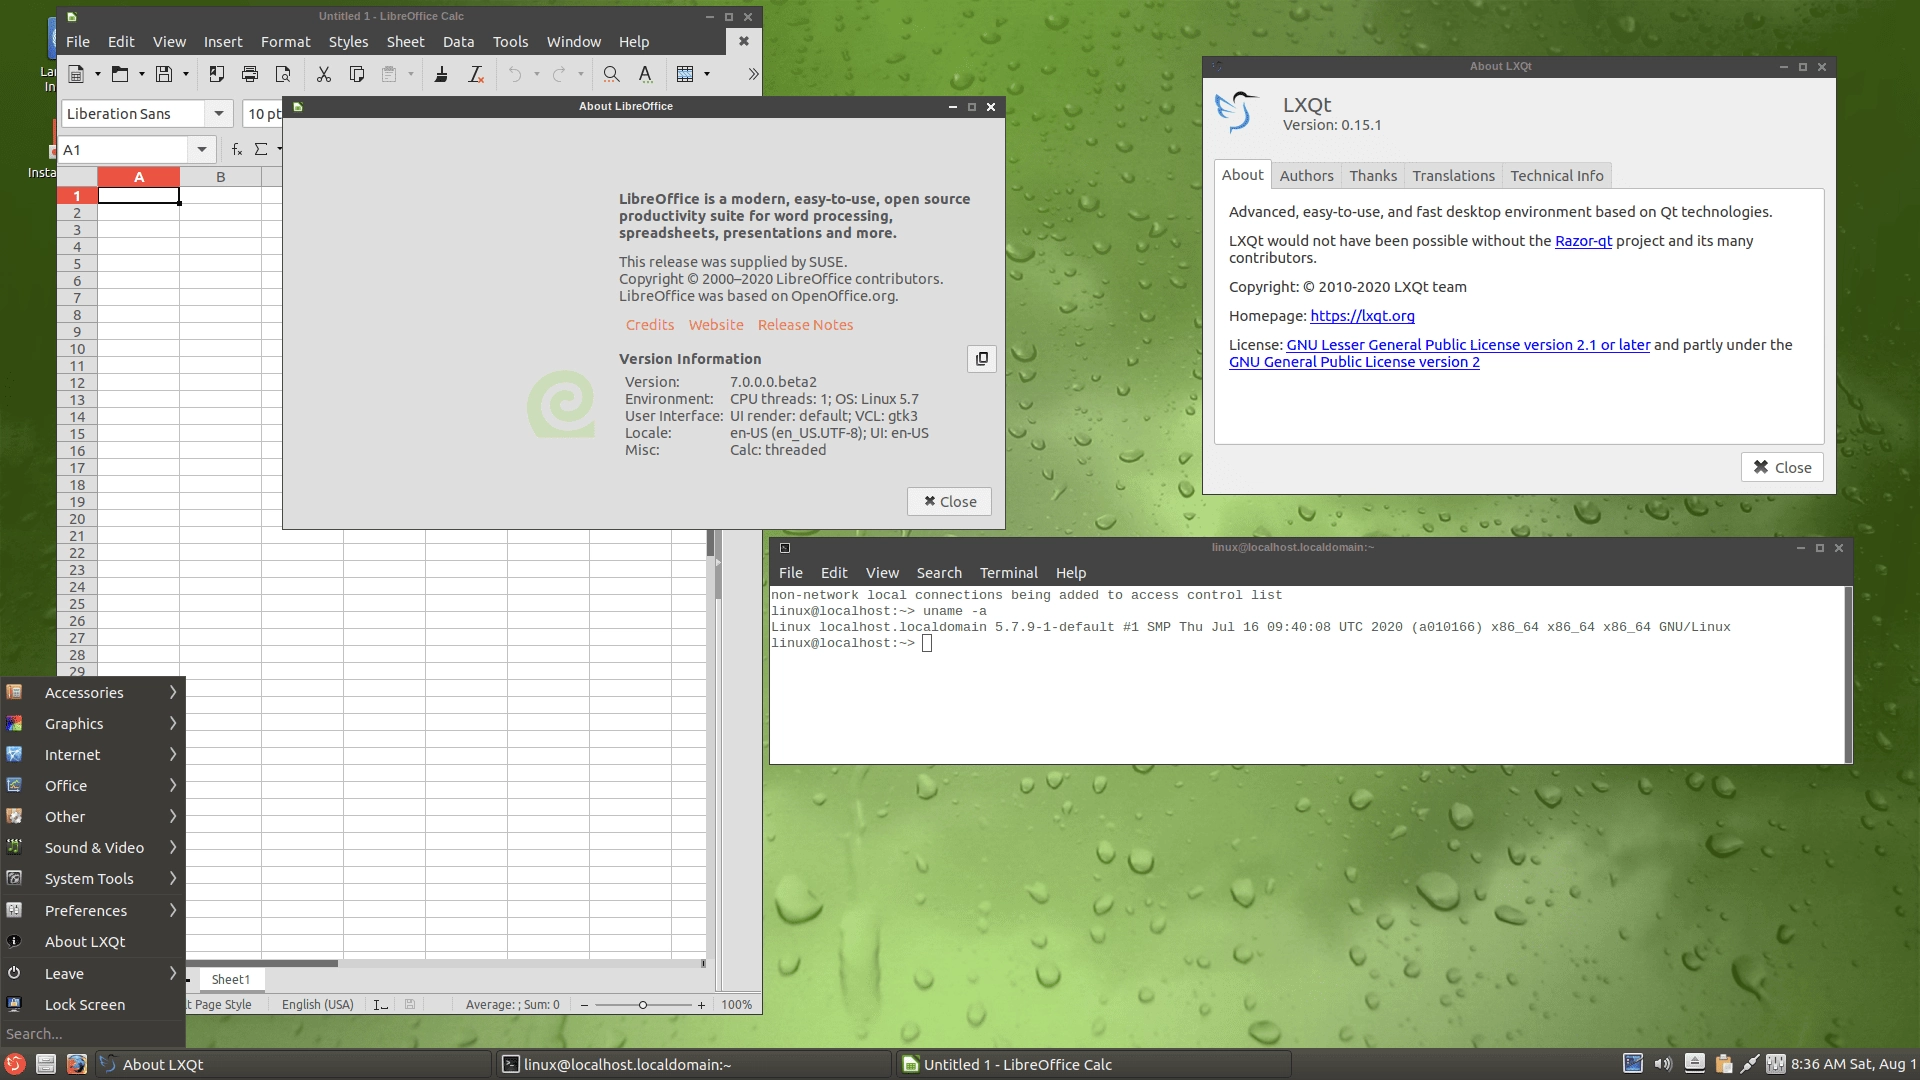The width and height of the screenshot is (1920, 1080).
Task: Switch to the Calc window via taskbar button
Action: click(x=1094, y=1064)
